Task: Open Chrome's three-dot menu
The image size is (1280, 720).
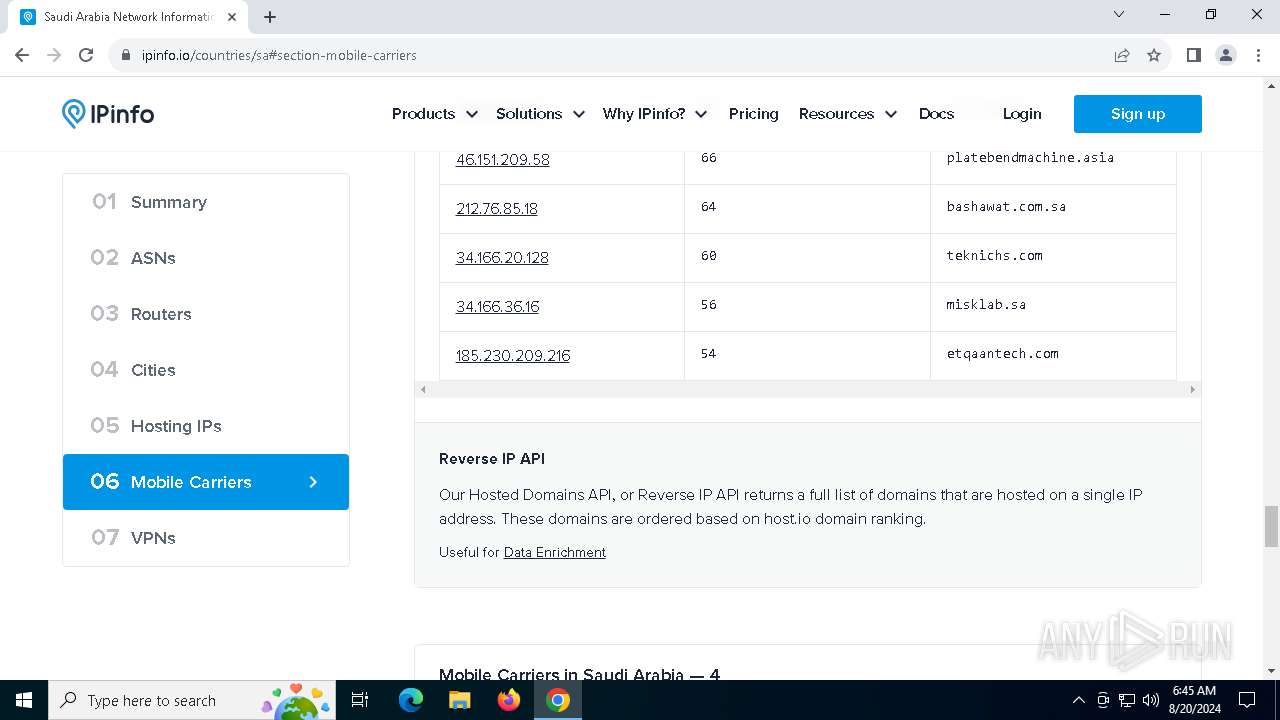Action: [x=1259, y=55]
